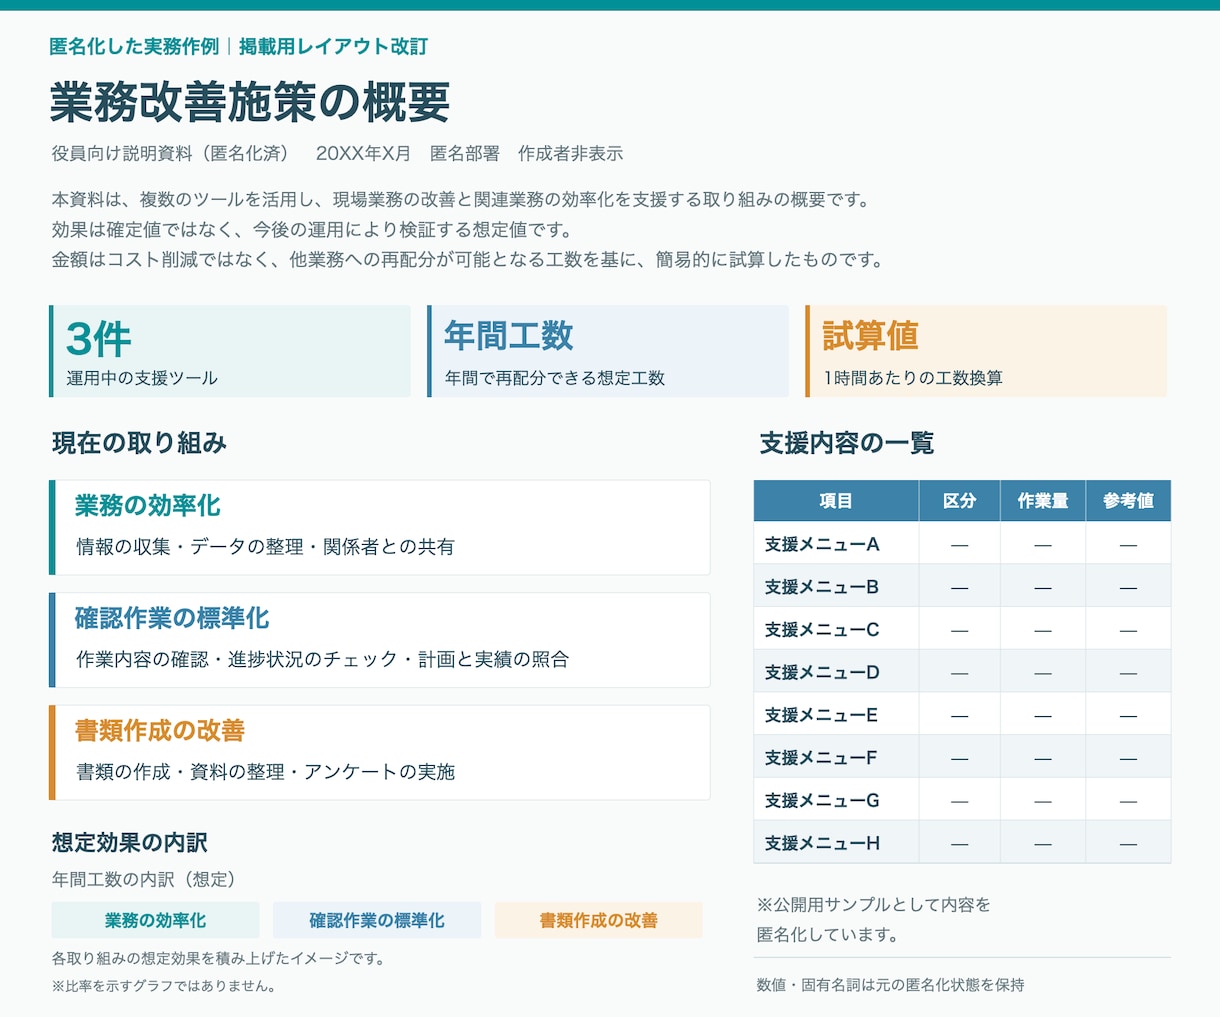1220x1017 pixels.
Task: Select row 支援メニューE
Action: (x=962, y=715)
